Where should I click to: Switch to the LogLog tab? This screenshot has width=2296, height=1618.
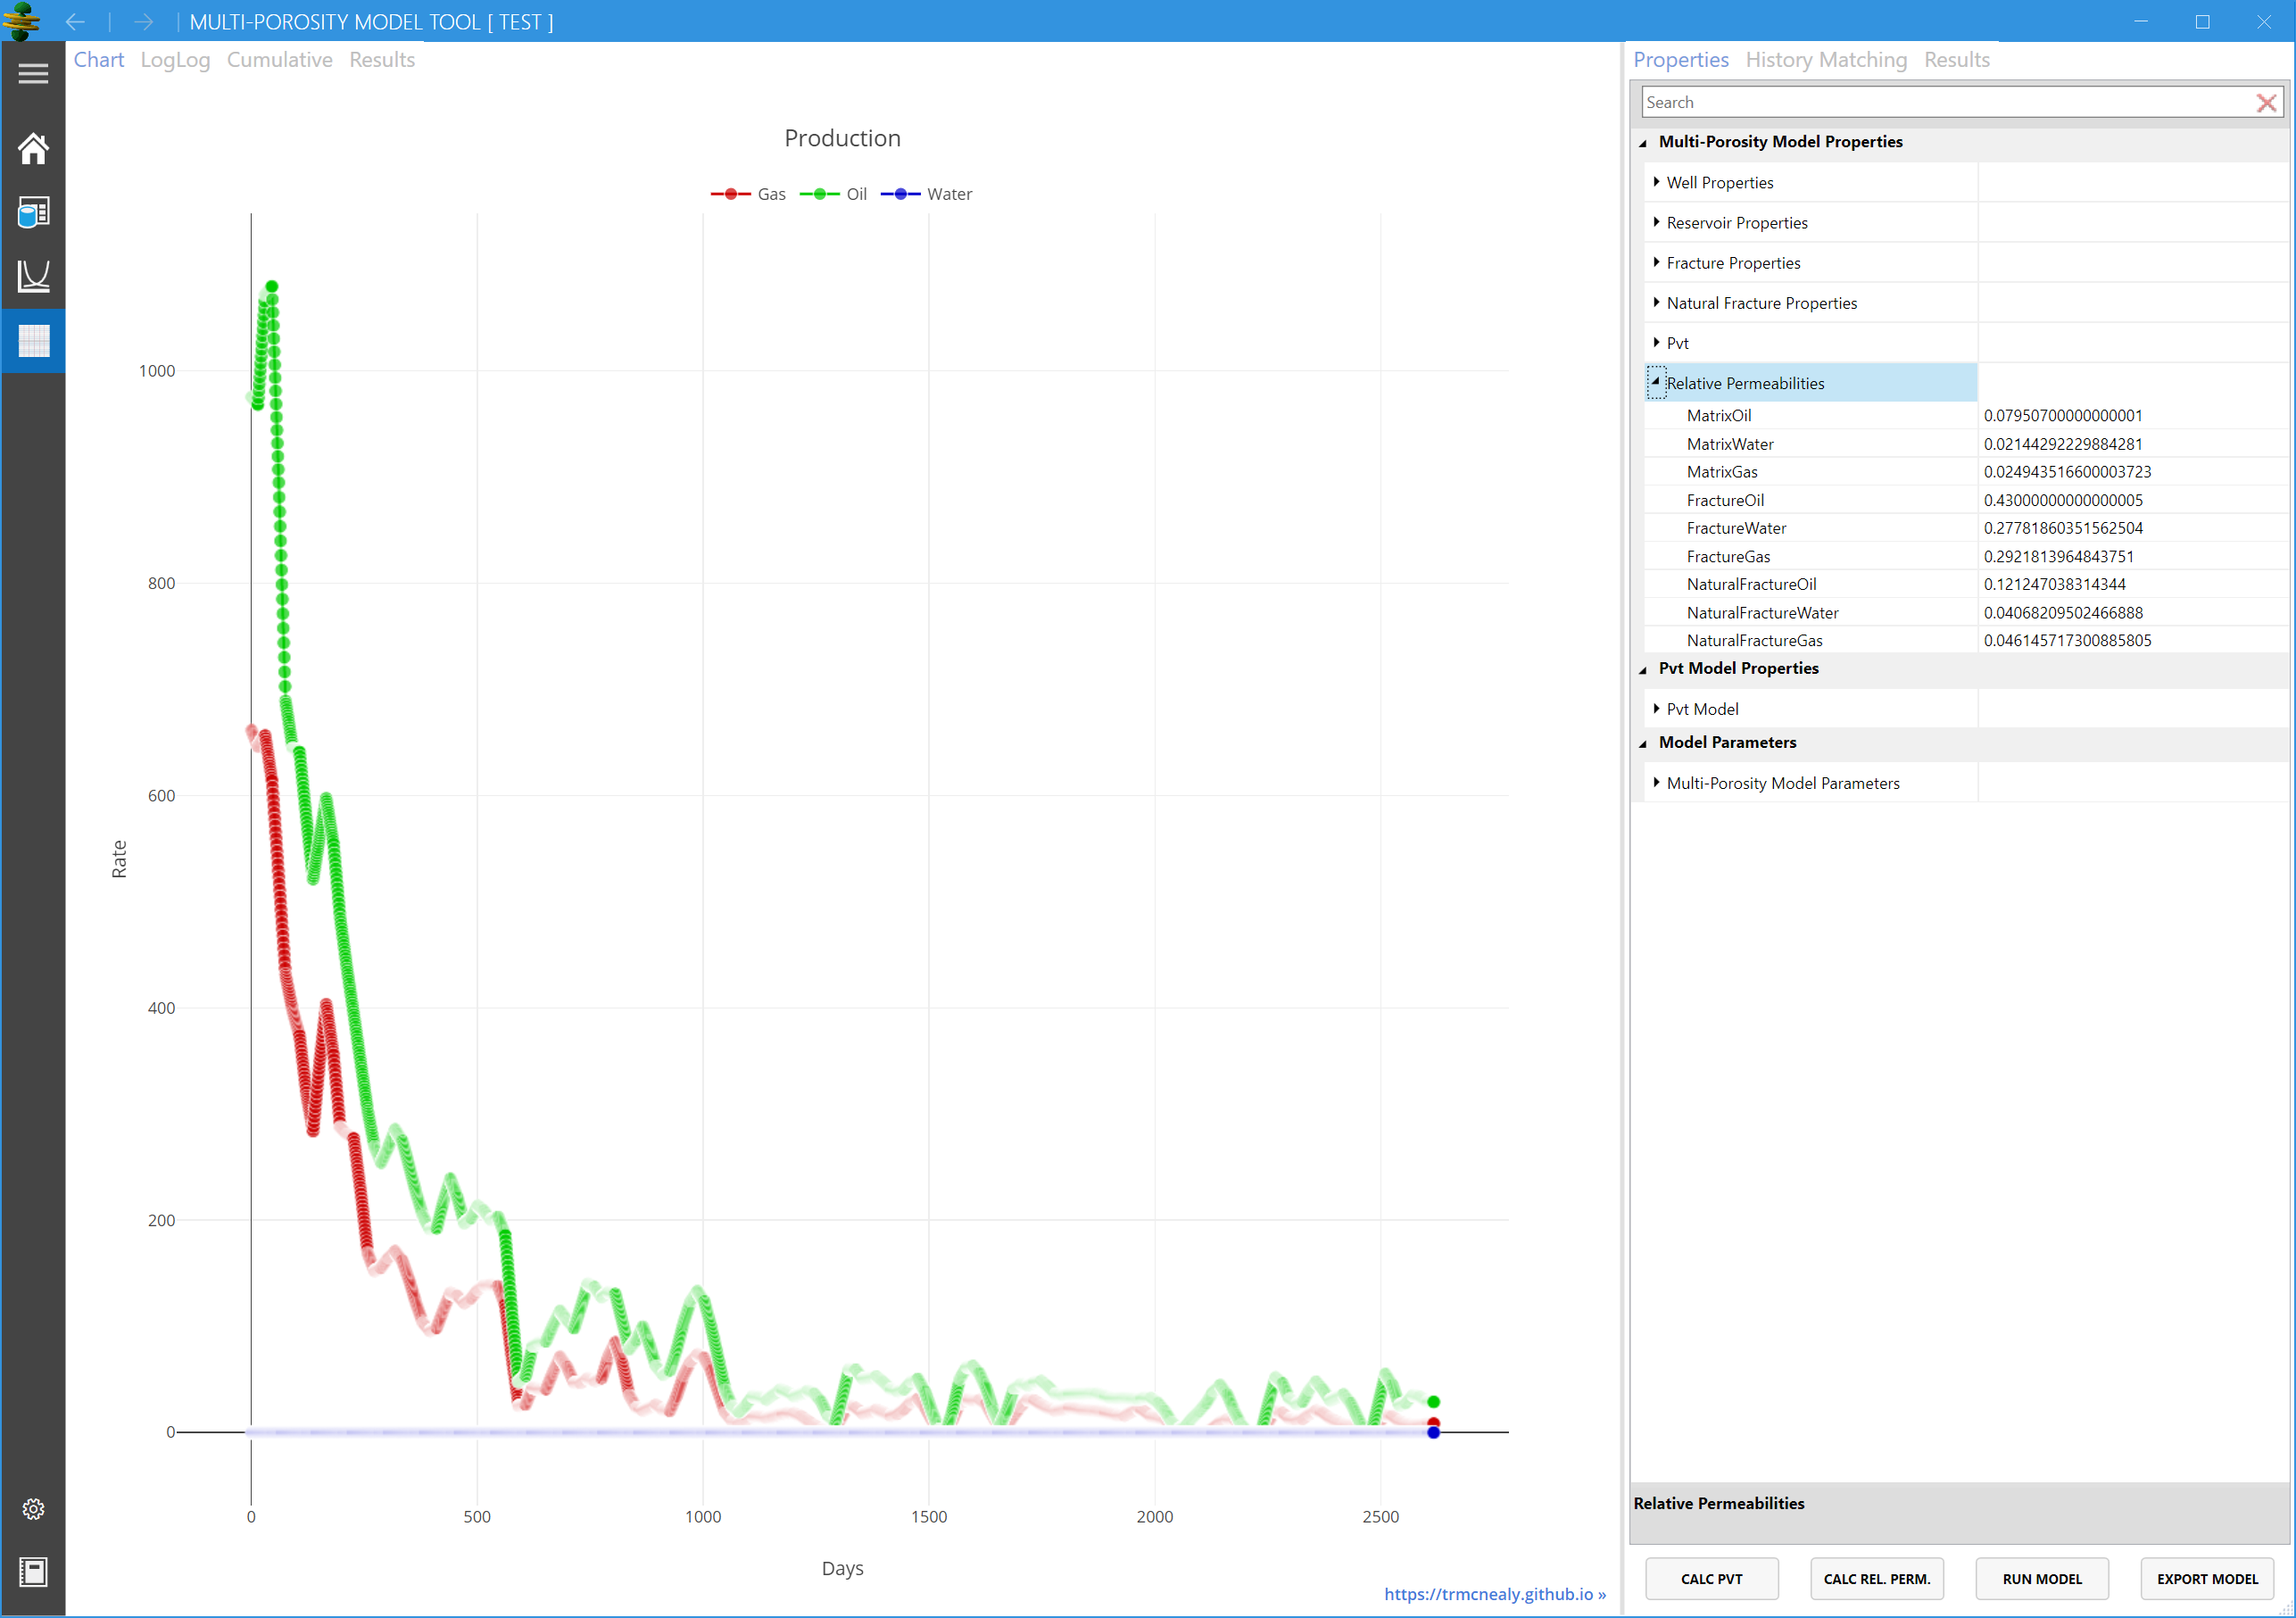pos(175,60)
